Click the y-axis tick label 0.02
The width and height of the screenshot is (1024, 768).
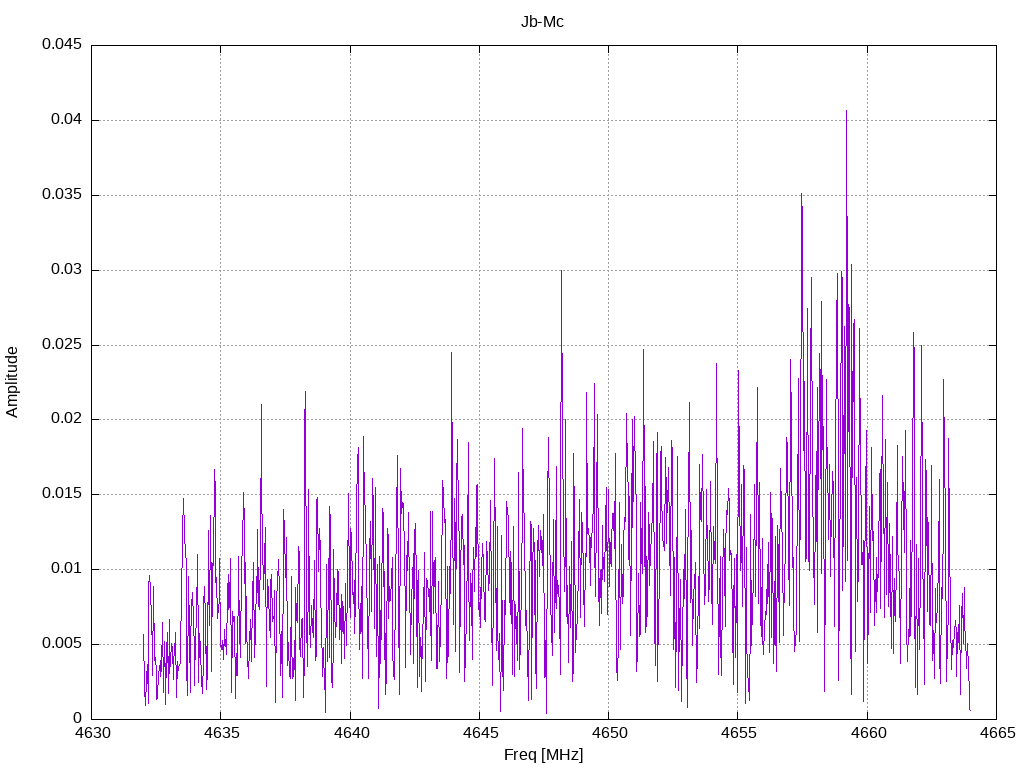click(67, 419)
